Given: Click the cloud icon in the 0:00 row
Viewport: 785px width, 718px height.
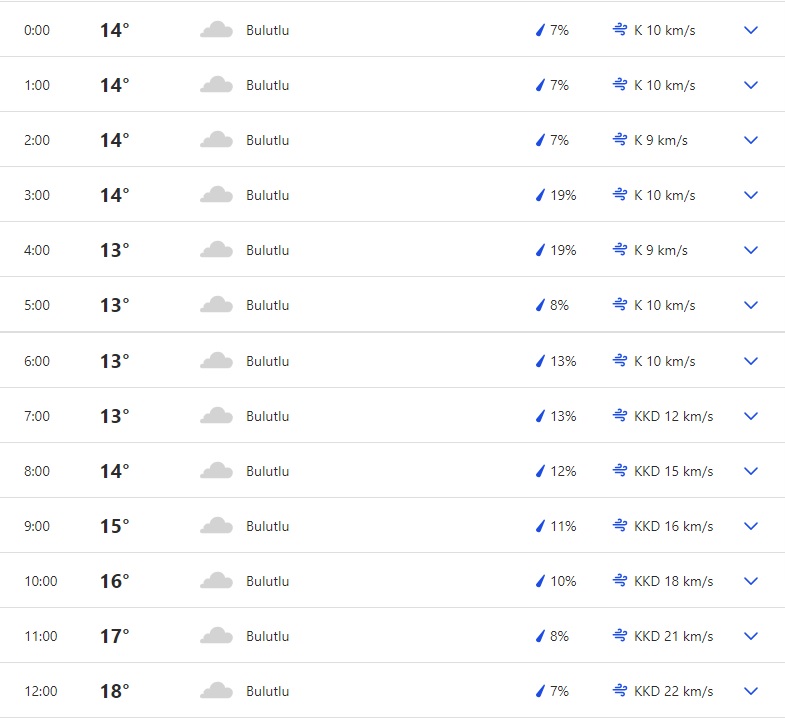Looking at the screenshot, I should point(216,30).
